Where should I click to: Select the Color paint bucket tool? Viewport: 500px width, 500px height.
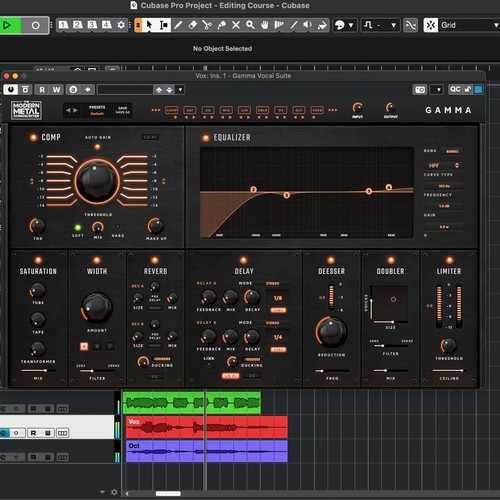click(x=322, y=25)
